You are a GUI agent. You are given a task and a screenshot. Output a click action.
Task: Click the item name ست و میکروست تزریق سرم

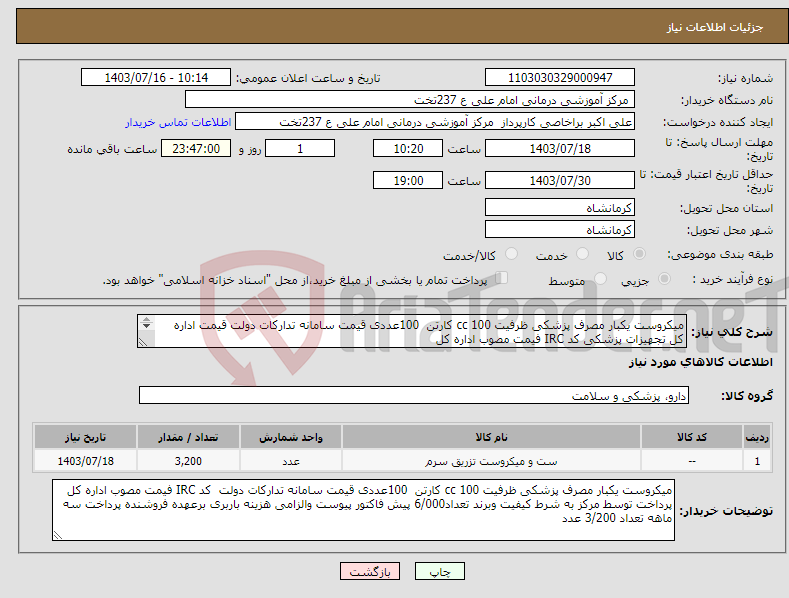[491, 461]
